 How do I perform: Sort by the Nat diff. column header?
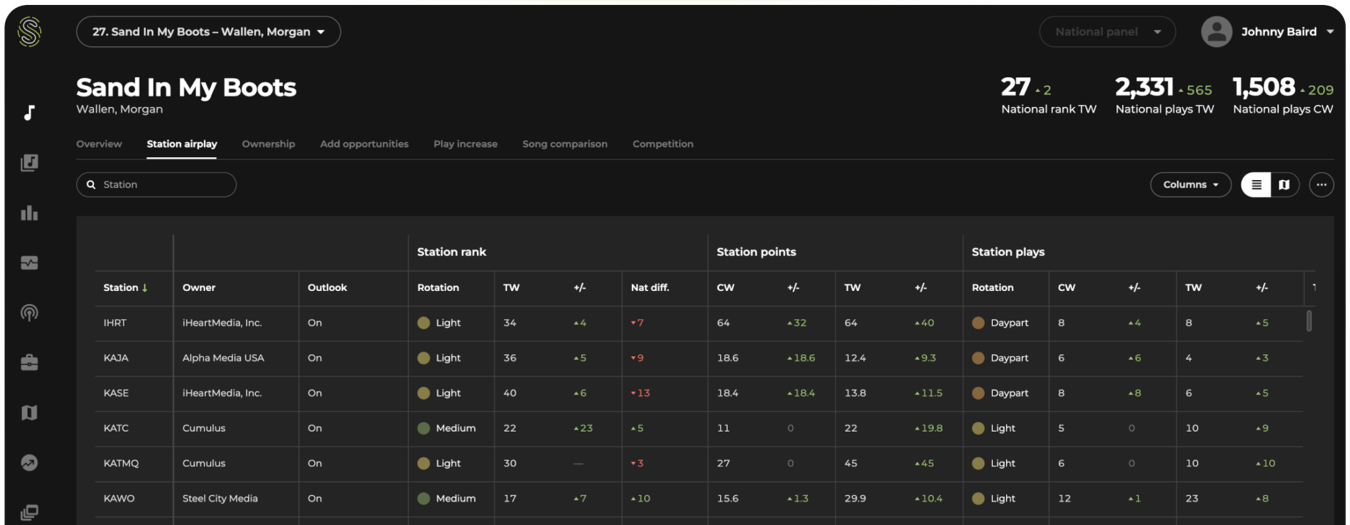point(650,288)
